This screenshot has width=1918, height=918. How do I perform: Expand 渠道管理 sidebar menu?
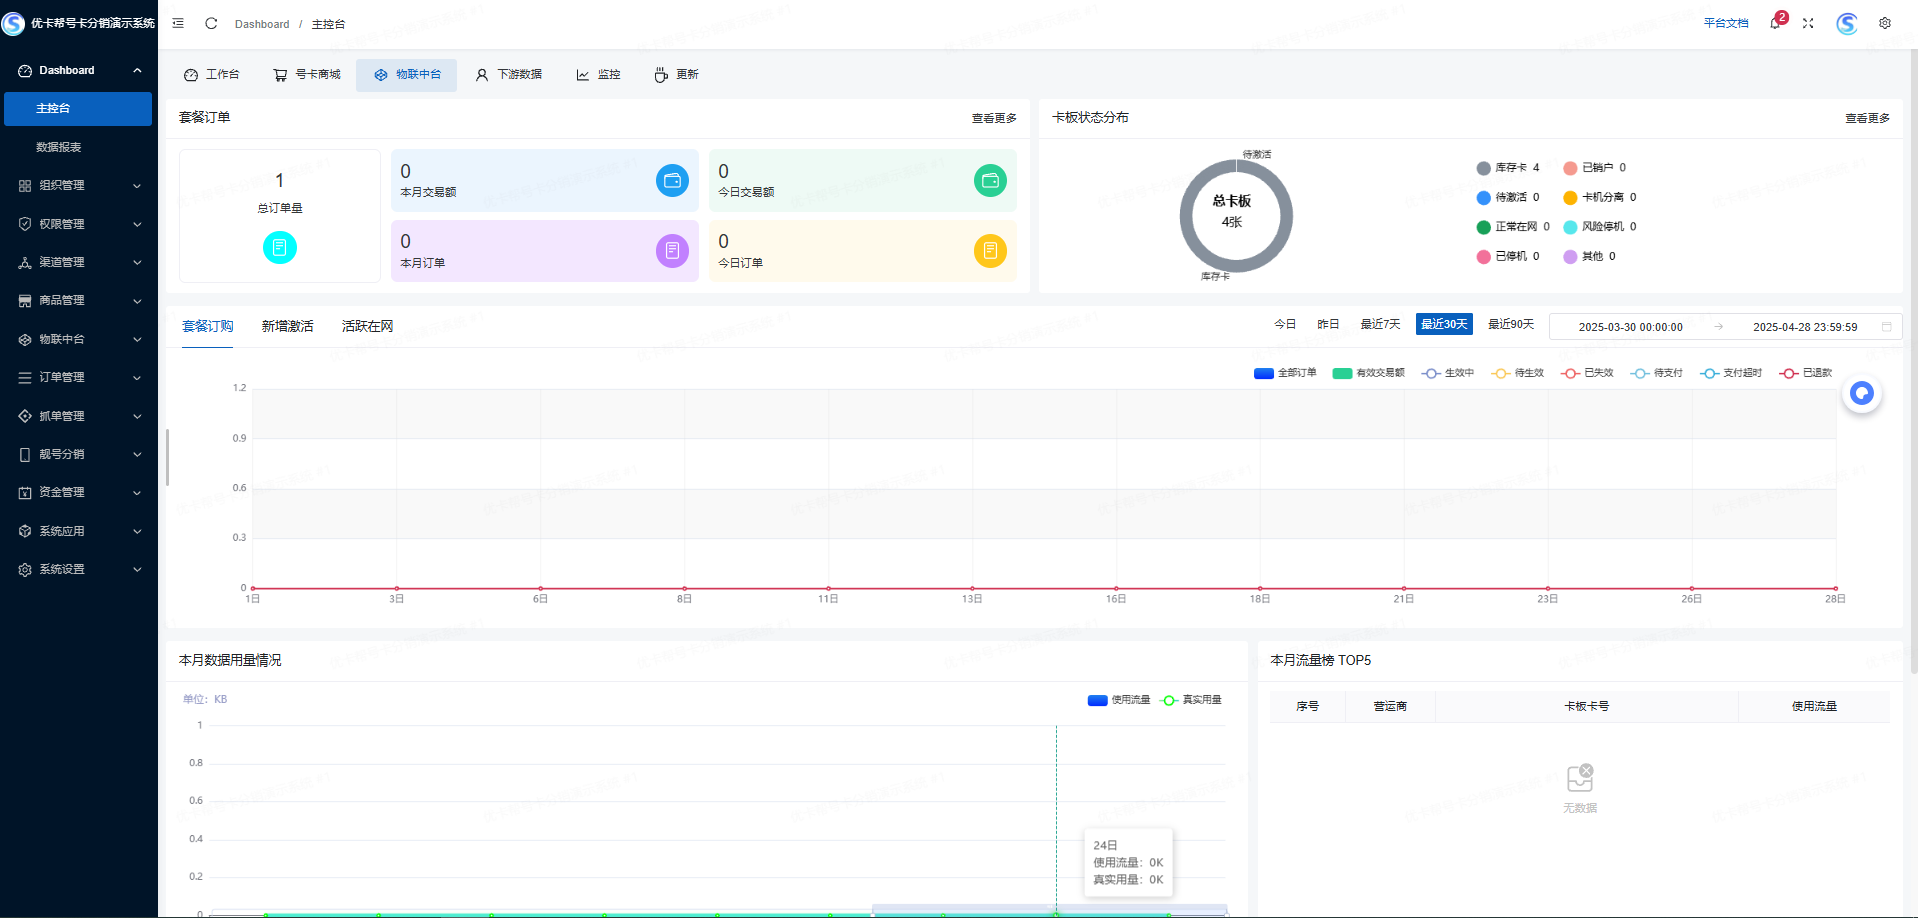(x=78, y=262)
